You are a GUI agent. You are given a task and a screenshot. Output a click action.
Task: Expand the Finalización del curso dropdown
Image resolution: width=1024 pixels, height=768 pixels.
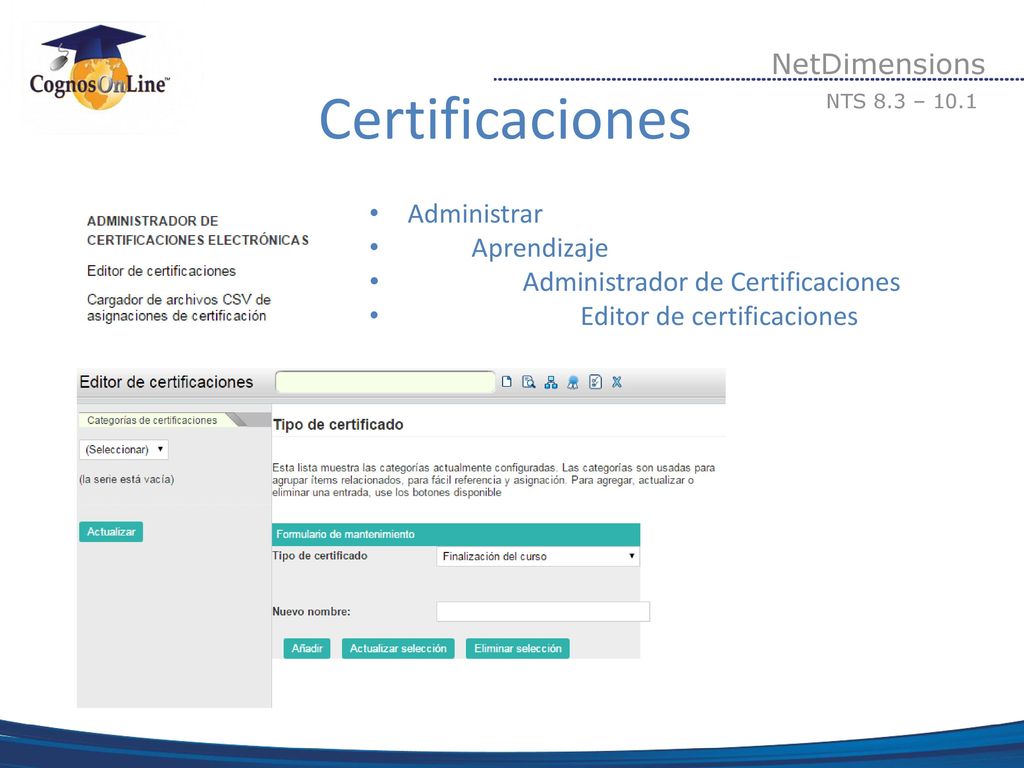click(x=537, y=556)
